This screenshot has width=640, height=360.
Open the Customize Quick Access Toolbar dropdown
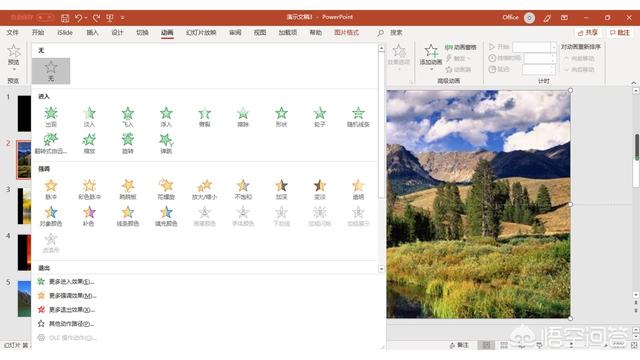click(x=122, y=18)
